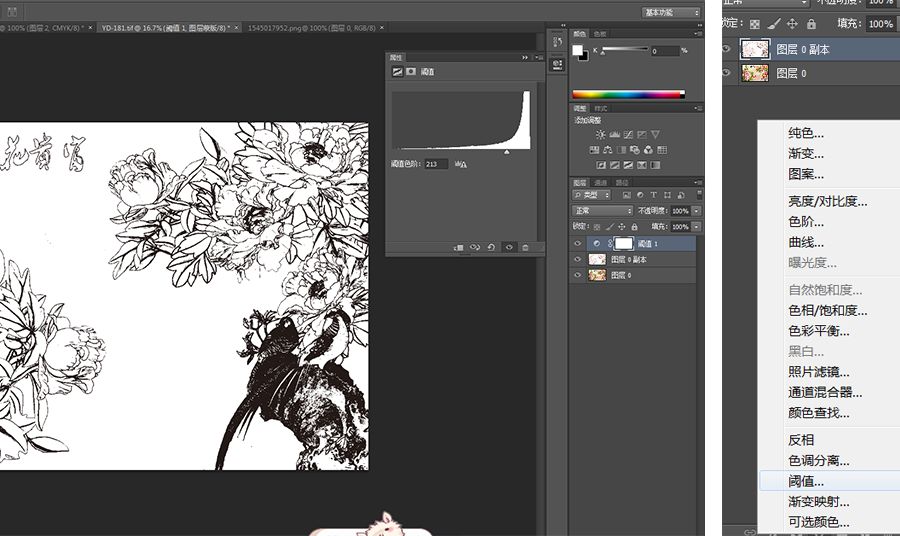900x536 pixels.
Task: Choose 渐变映射... from the adjustment menu
Action: (x=818, y=502)
